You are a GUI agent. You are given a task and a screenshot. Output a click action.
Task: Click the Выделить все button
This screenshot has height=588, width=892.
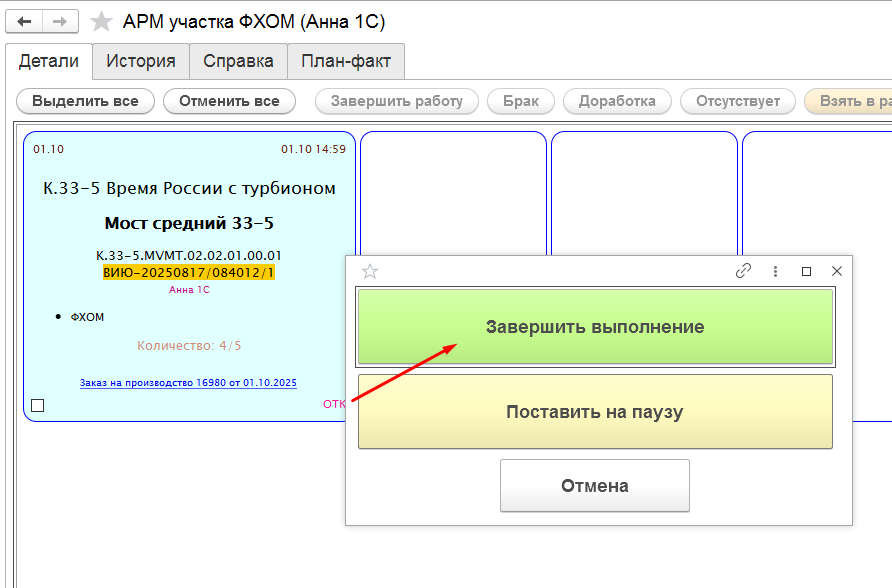(85, 101)
